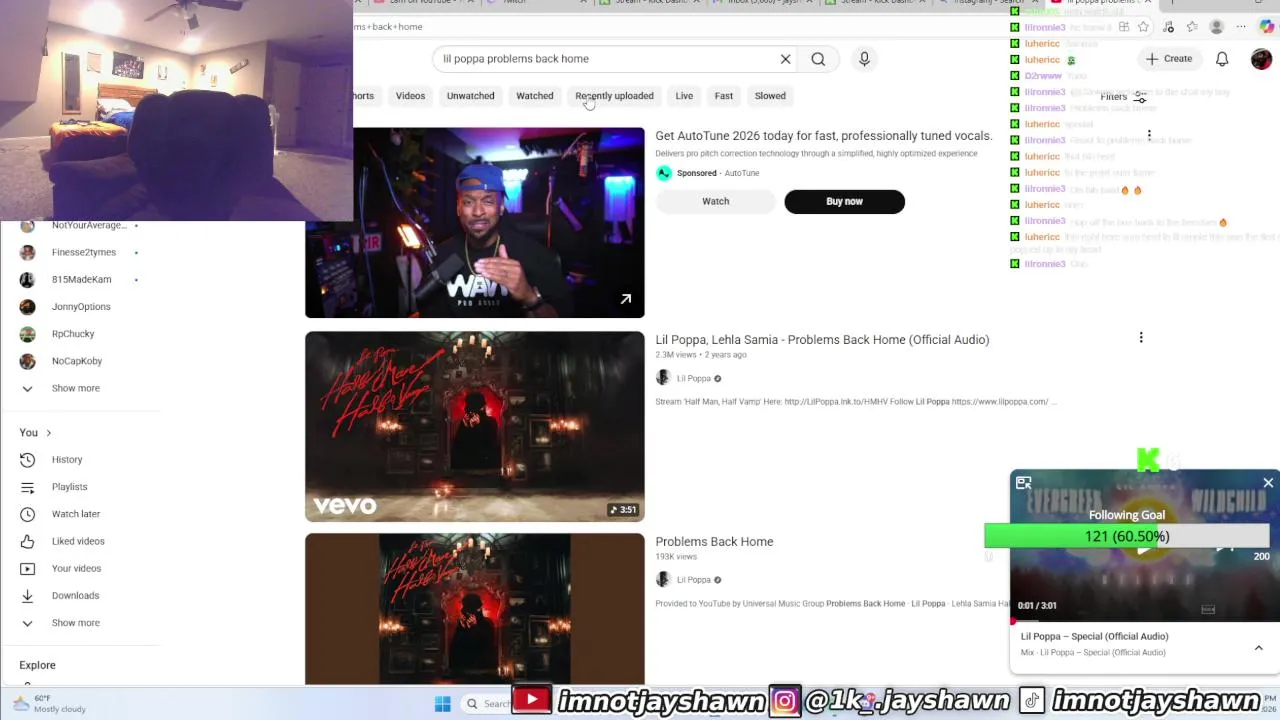The height and width of the screenshot is (720, 1280).
Task: Click the Lil Poppa avatar under 193K views video
Action: (662, 579)
